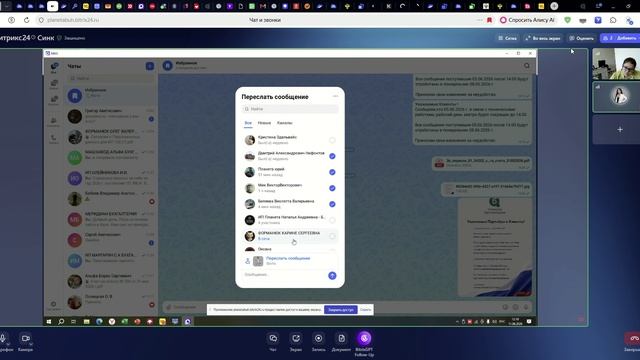640x360 pixels.
Task: Uncheck the Планета юрий contact
Action: [332, 172]
